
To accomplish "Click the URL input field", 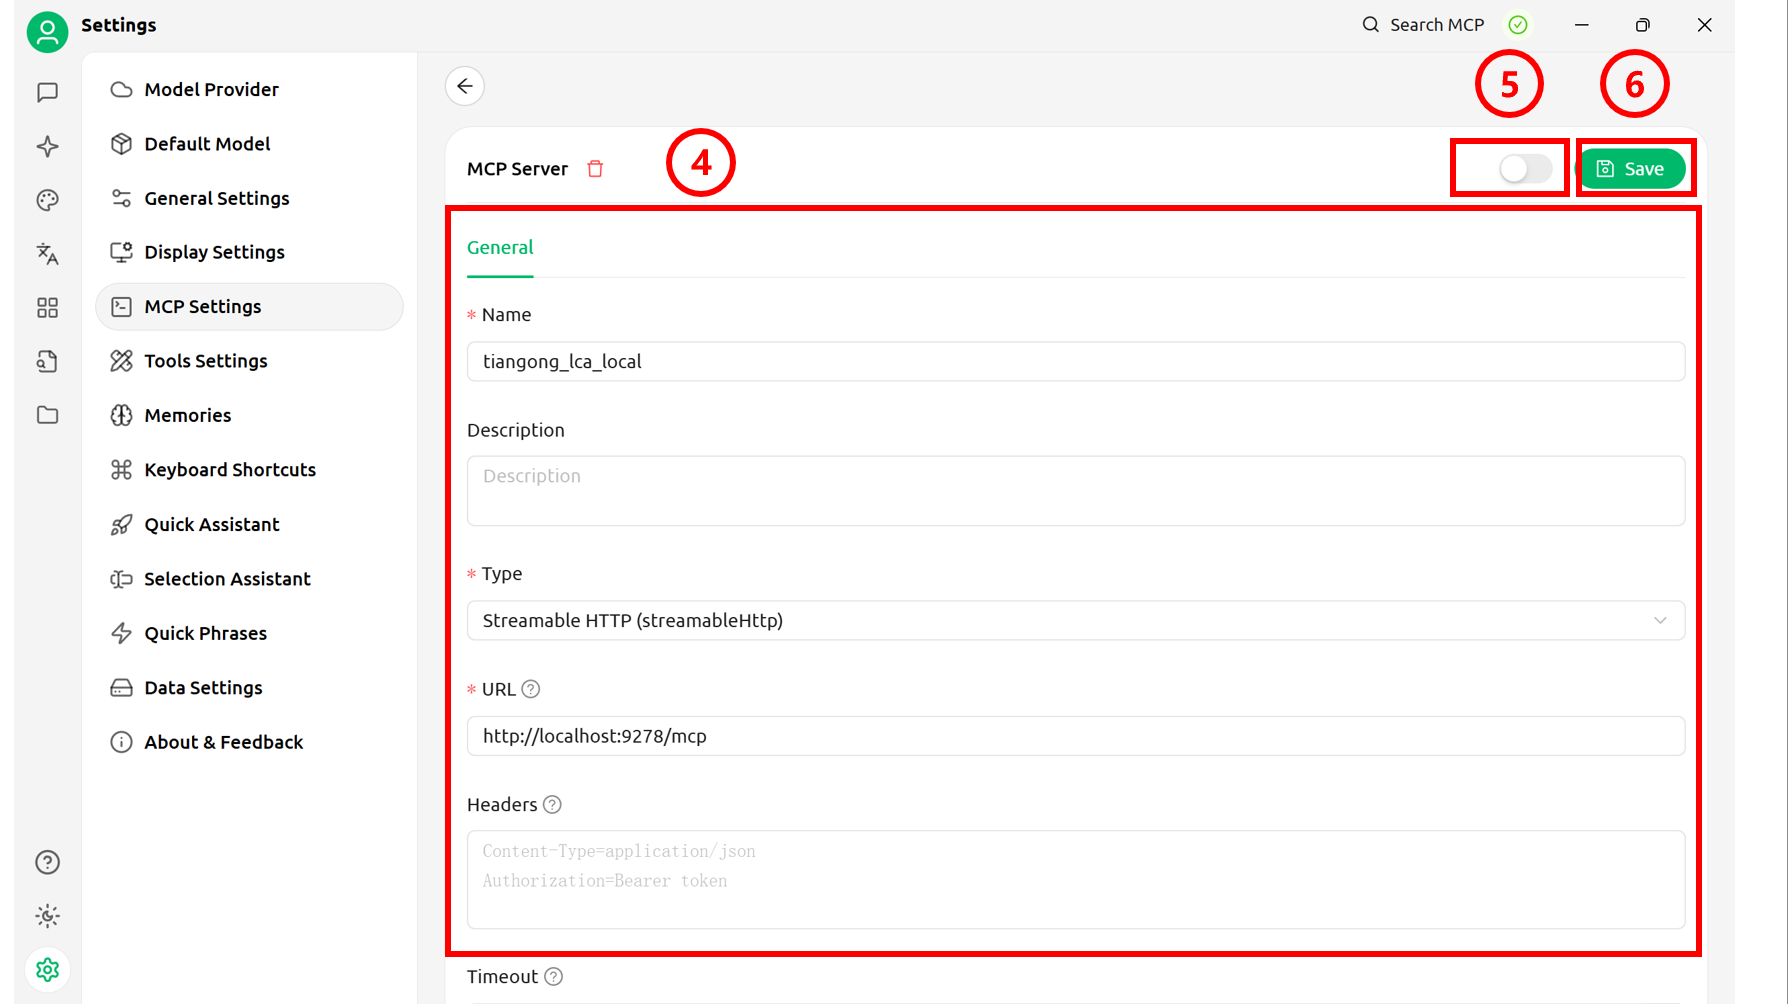I will click(x=1075, y=736).
